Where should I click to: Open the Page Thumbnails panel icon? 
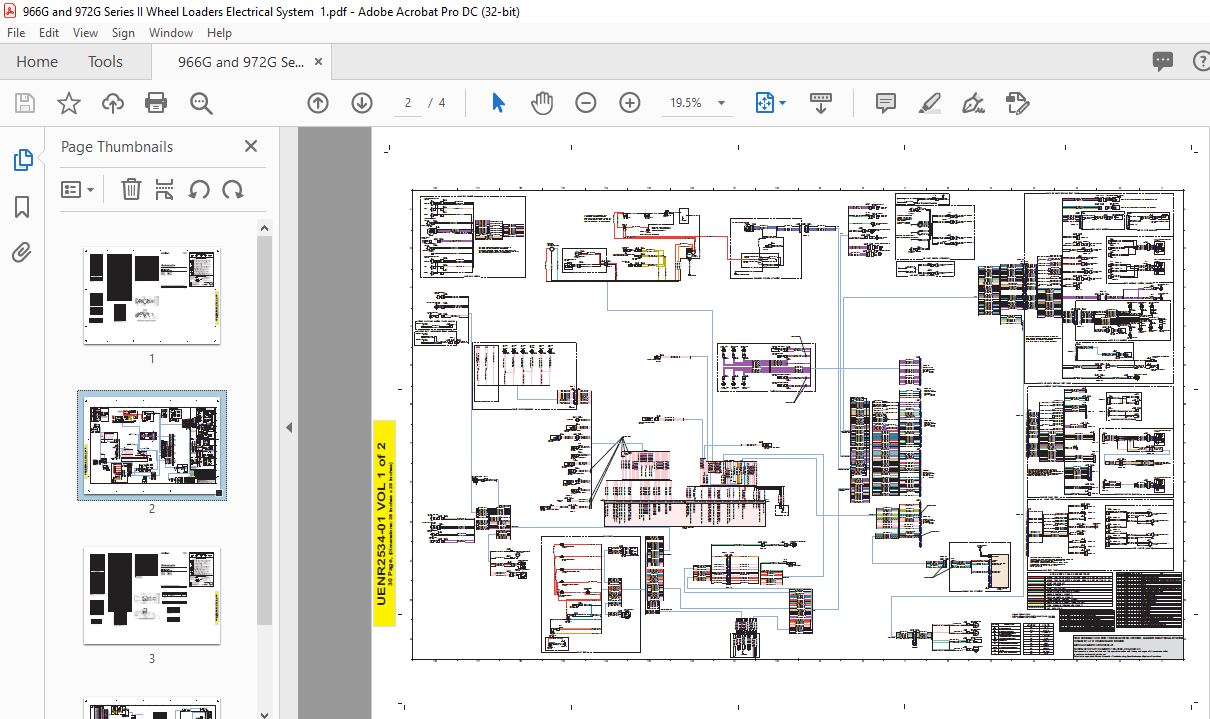point(22,160)
